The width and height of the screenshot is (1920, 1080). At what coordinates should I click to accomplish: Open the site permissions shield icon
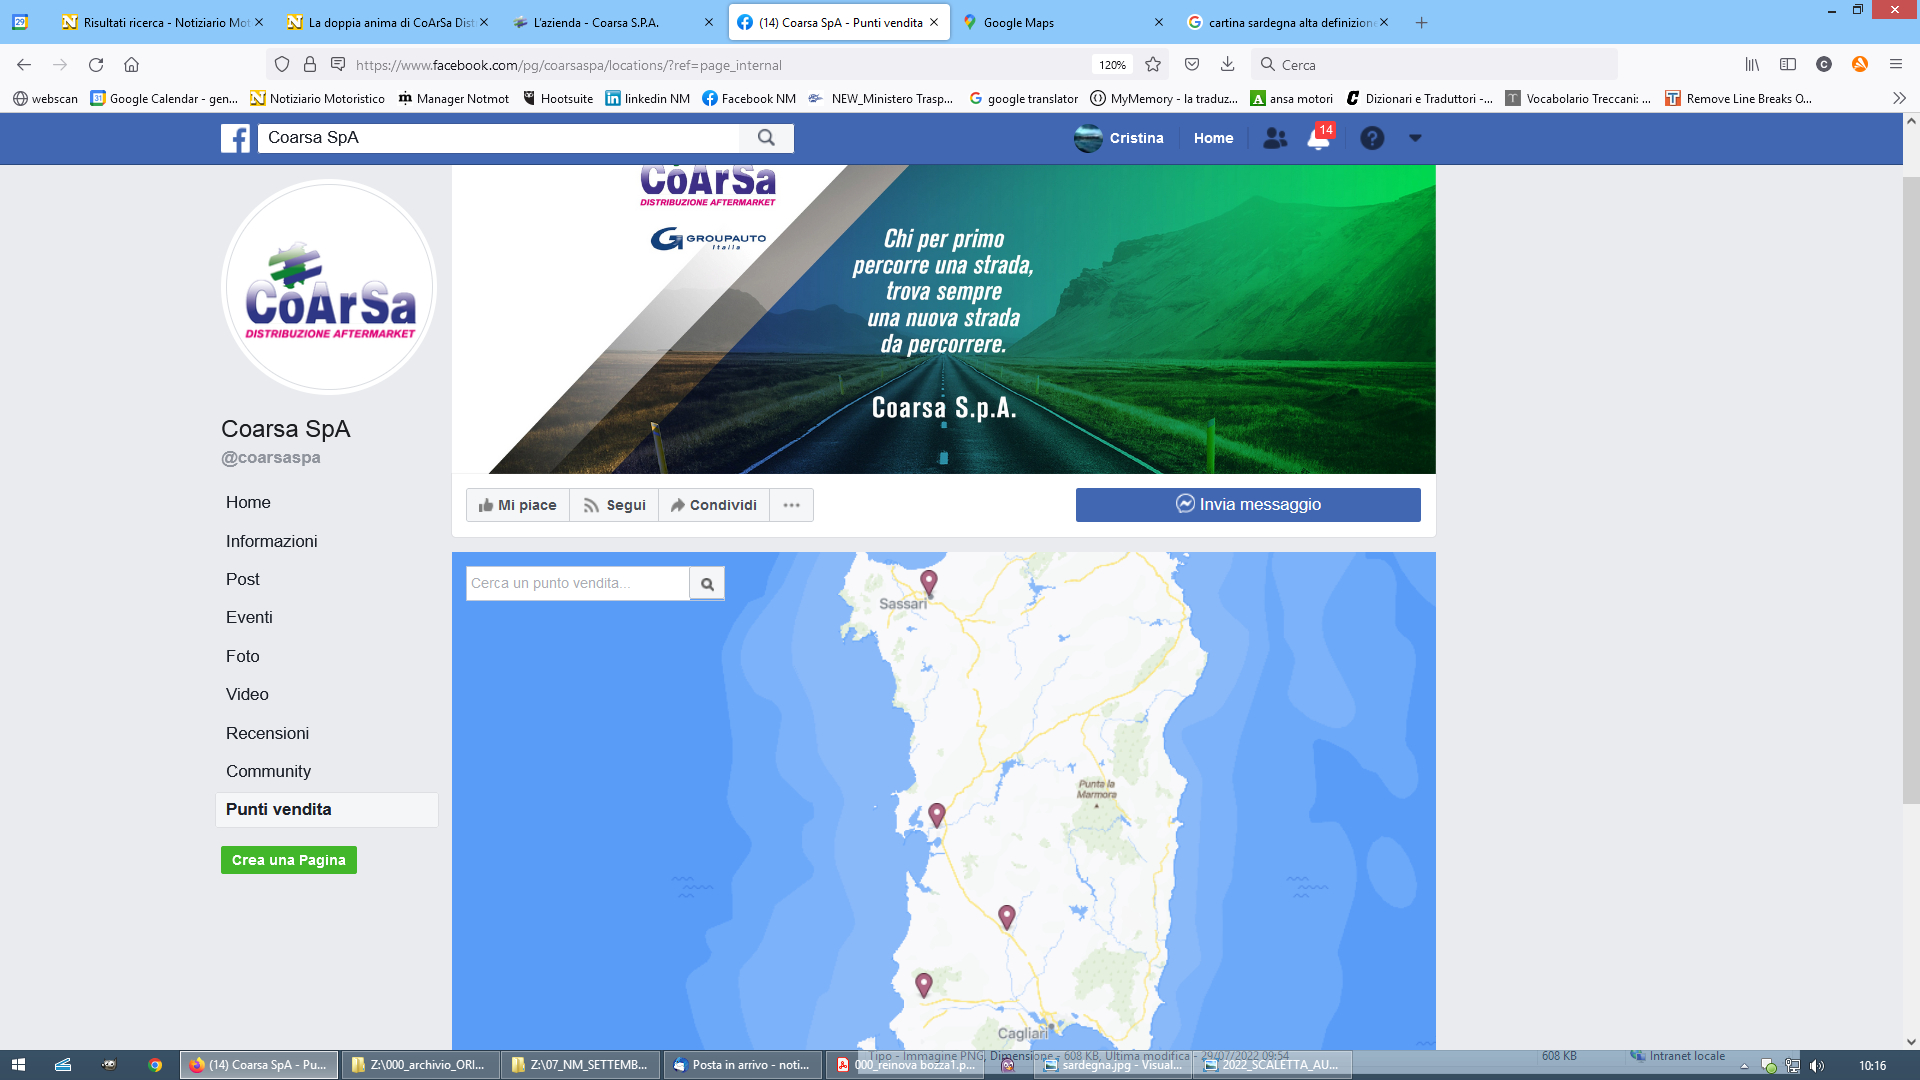coord(282,65)
